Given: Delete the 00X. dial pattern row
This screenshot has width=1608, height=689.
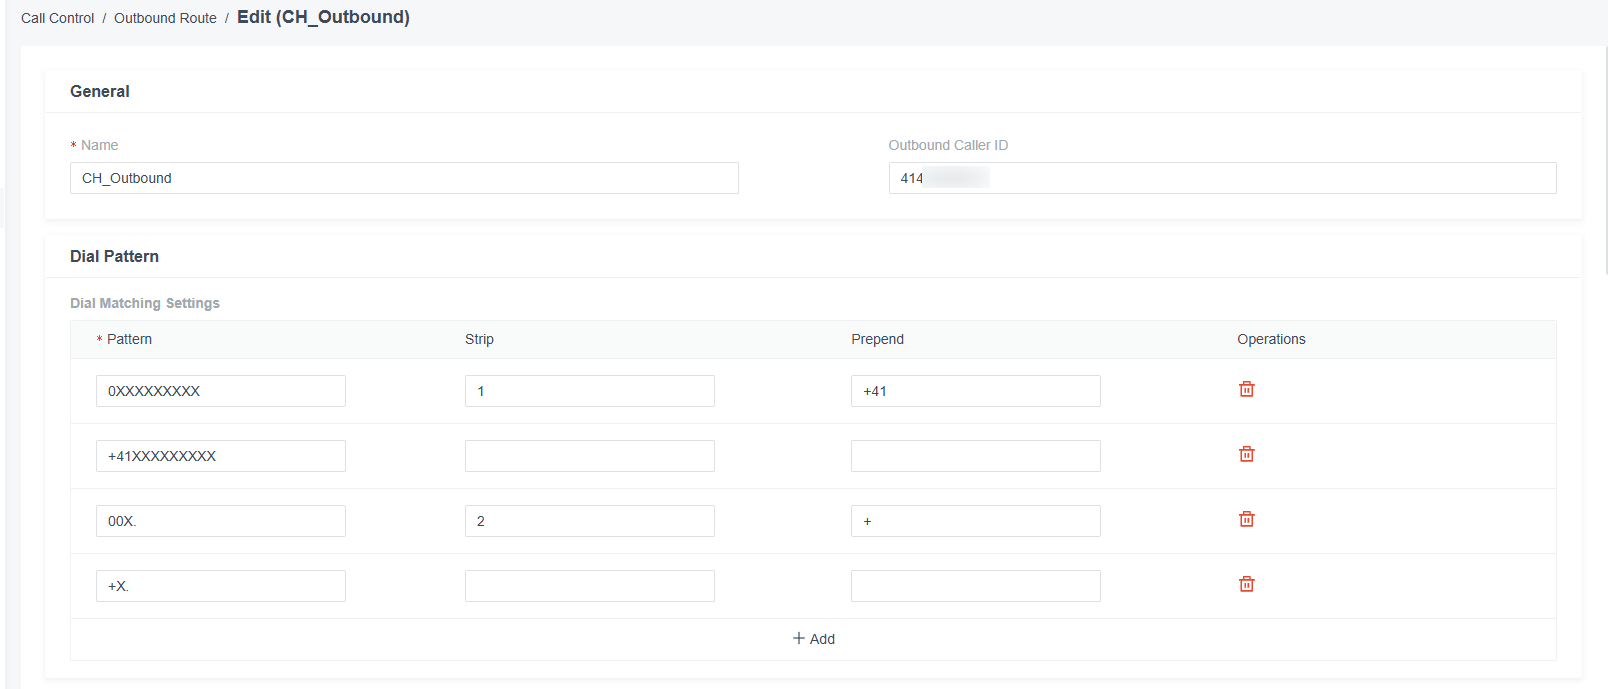Looking at the screenshot, I should click(1246, 519).
